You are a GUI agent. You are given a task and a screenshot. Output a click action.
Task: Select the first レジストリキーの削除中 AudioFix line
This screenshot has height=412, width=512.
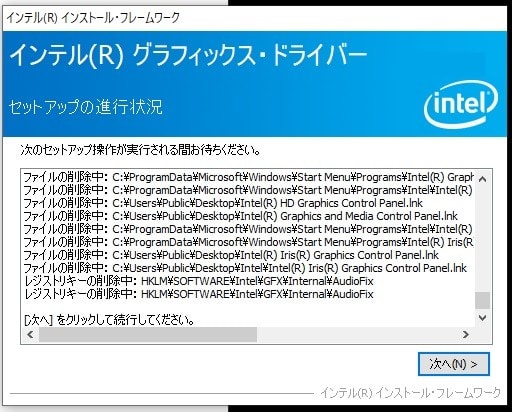pos(199,281)
